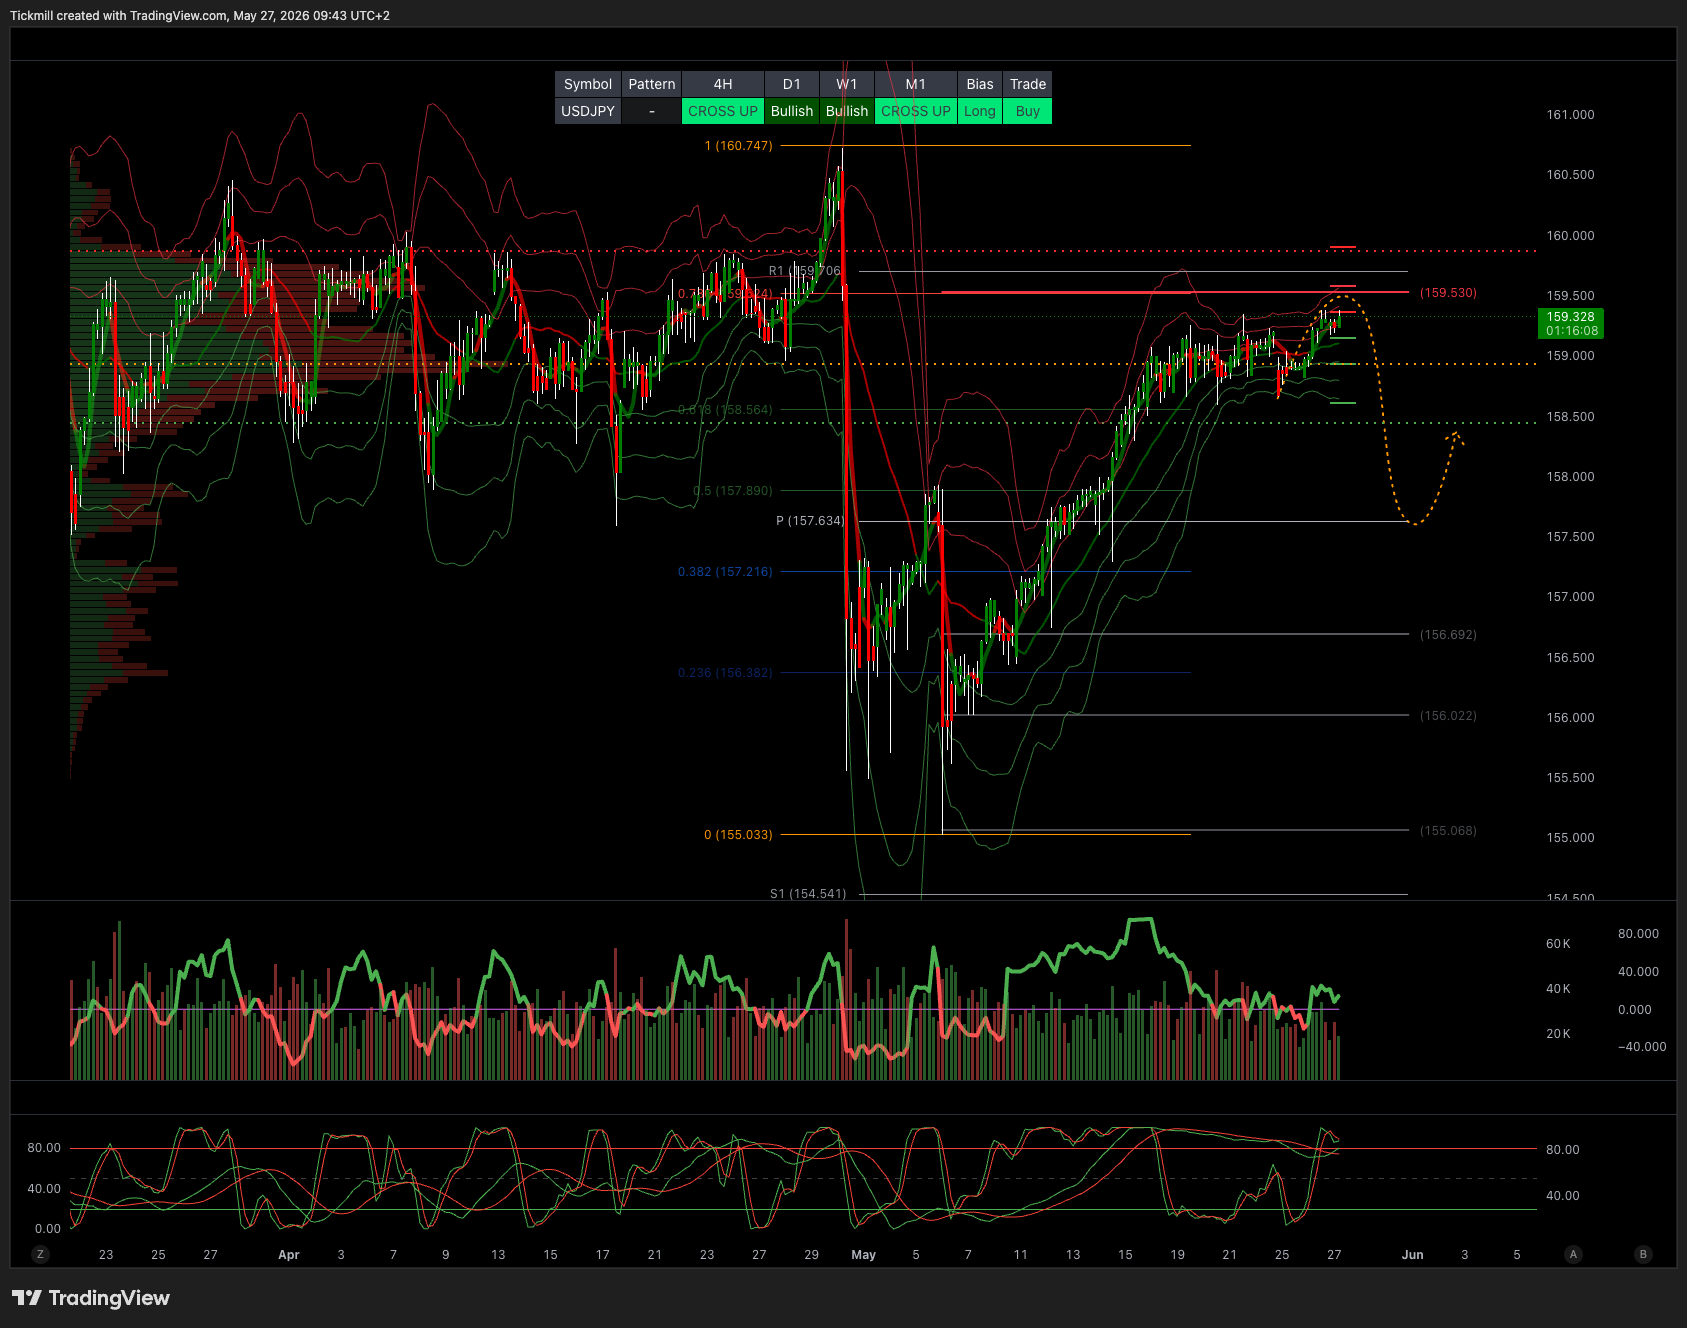
Task: Click the Buy trade cell
Action: pyautogui.click(x=1028, y=111)
